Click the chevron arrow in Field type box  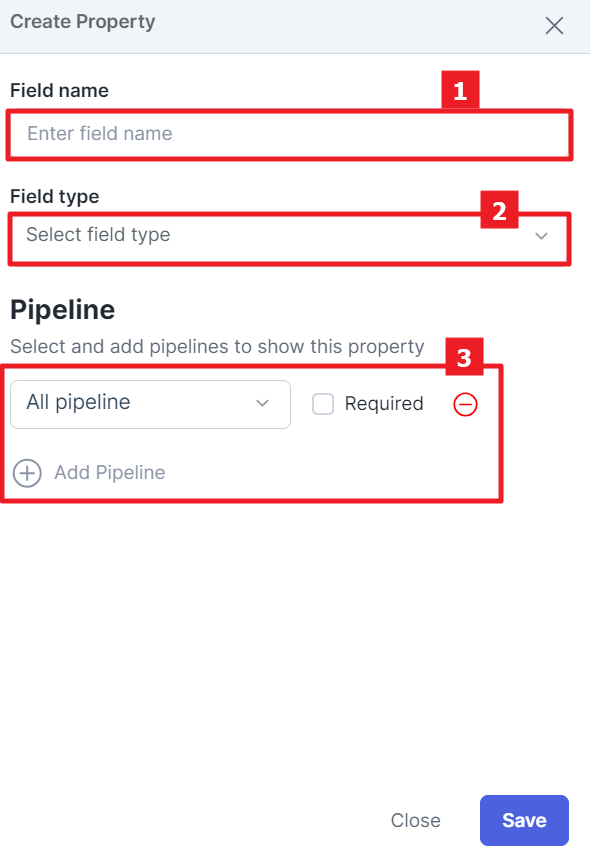click(x=541, y=236)
